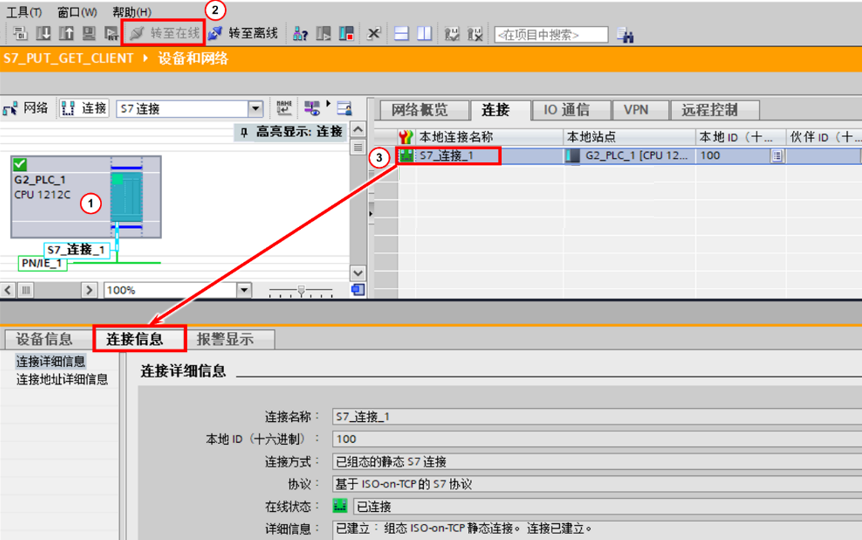Click the S7_连接_1 connection label in network view

76,250
